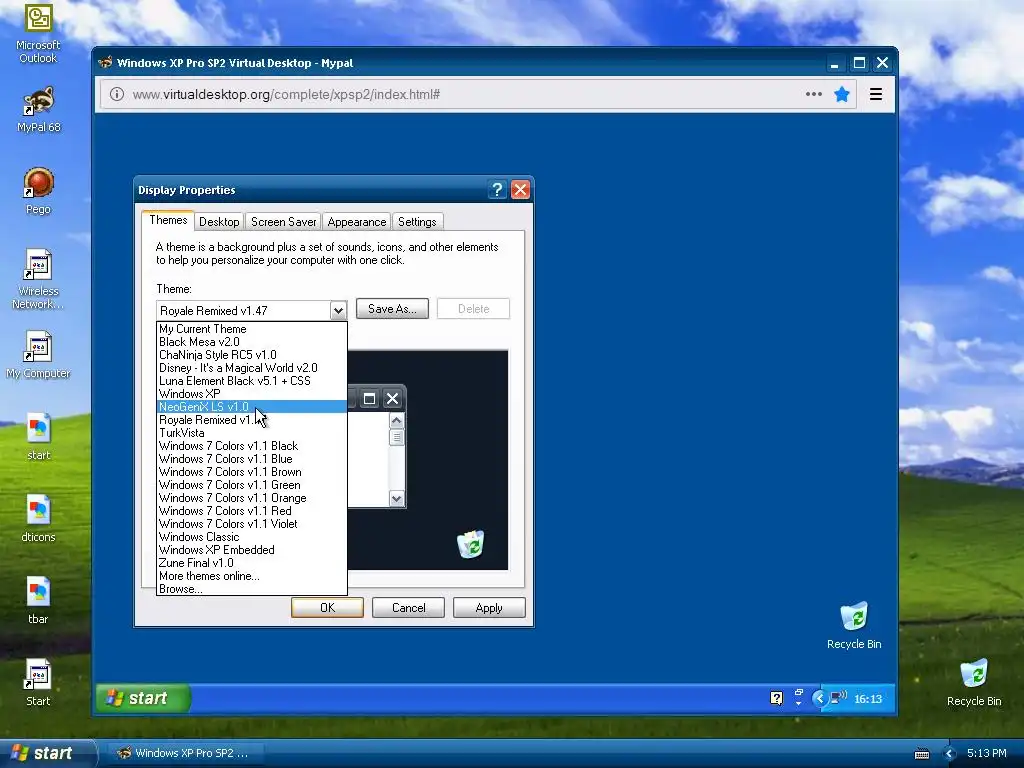Click the Apply button

pos(489,607)
